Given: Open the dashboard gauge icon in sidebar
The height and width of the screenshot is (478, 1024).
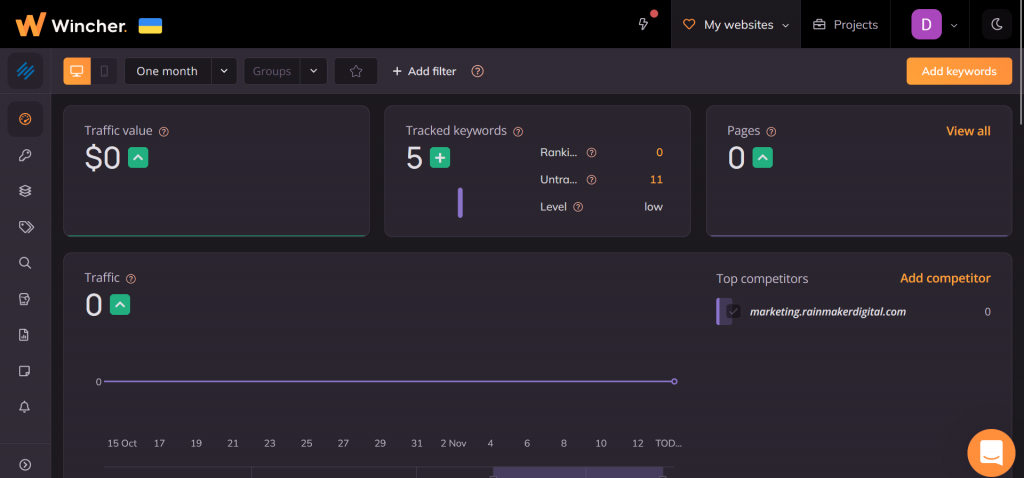Looking at the screenshot, I should [x=25, y=120].
